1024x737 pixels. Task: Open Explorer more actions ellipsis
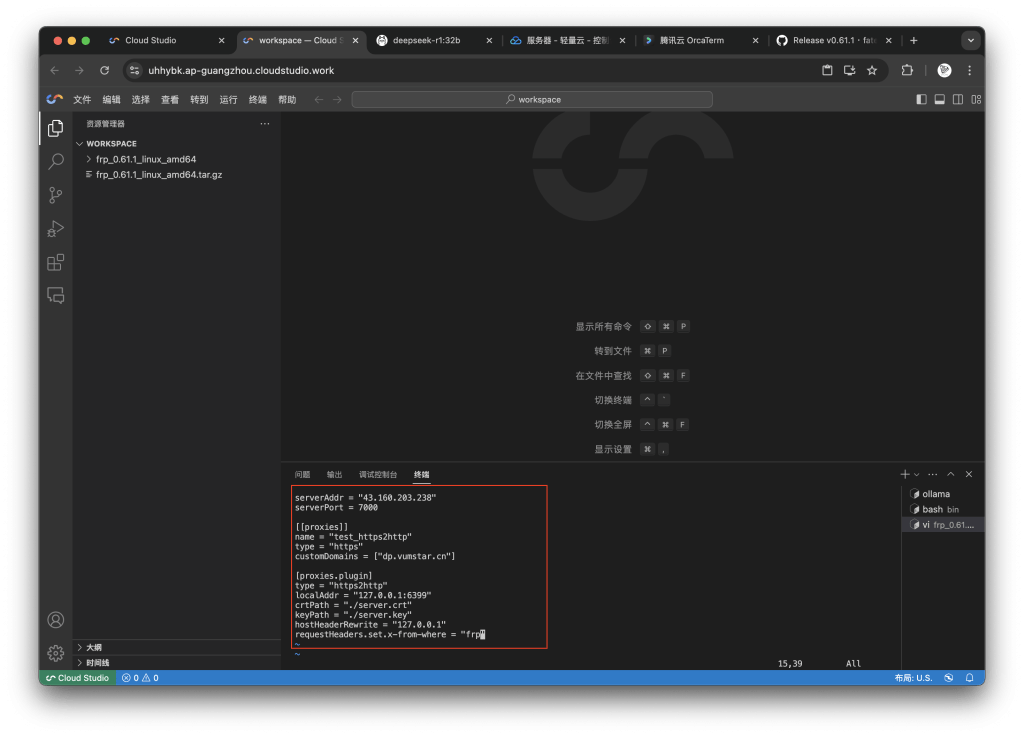[x=264, y=123]
